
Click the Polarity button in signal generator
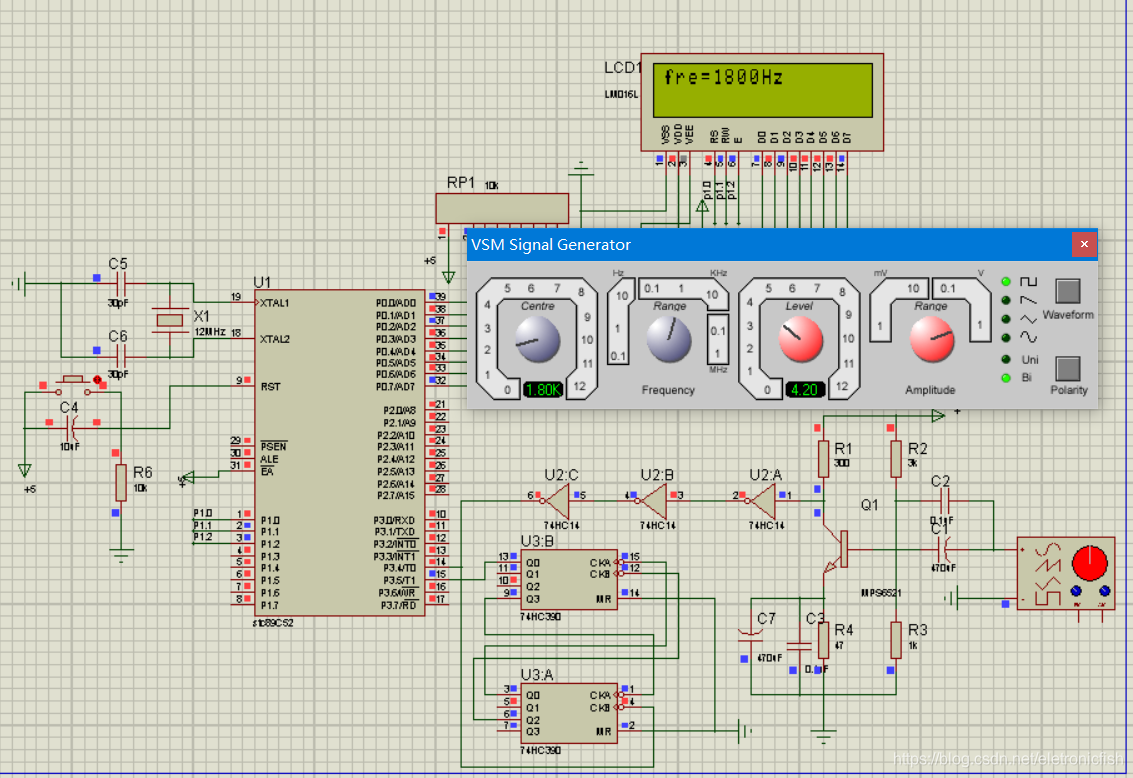(1068, 368)
